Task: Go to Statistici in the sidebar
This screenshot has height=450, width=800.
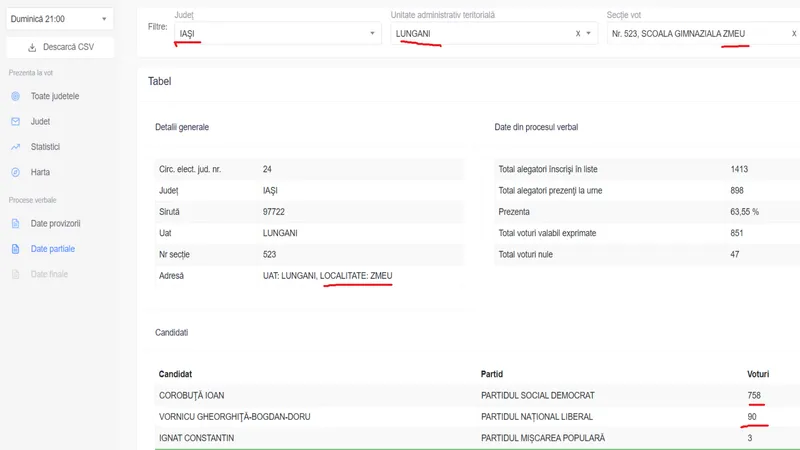Action: click(46, 147)
